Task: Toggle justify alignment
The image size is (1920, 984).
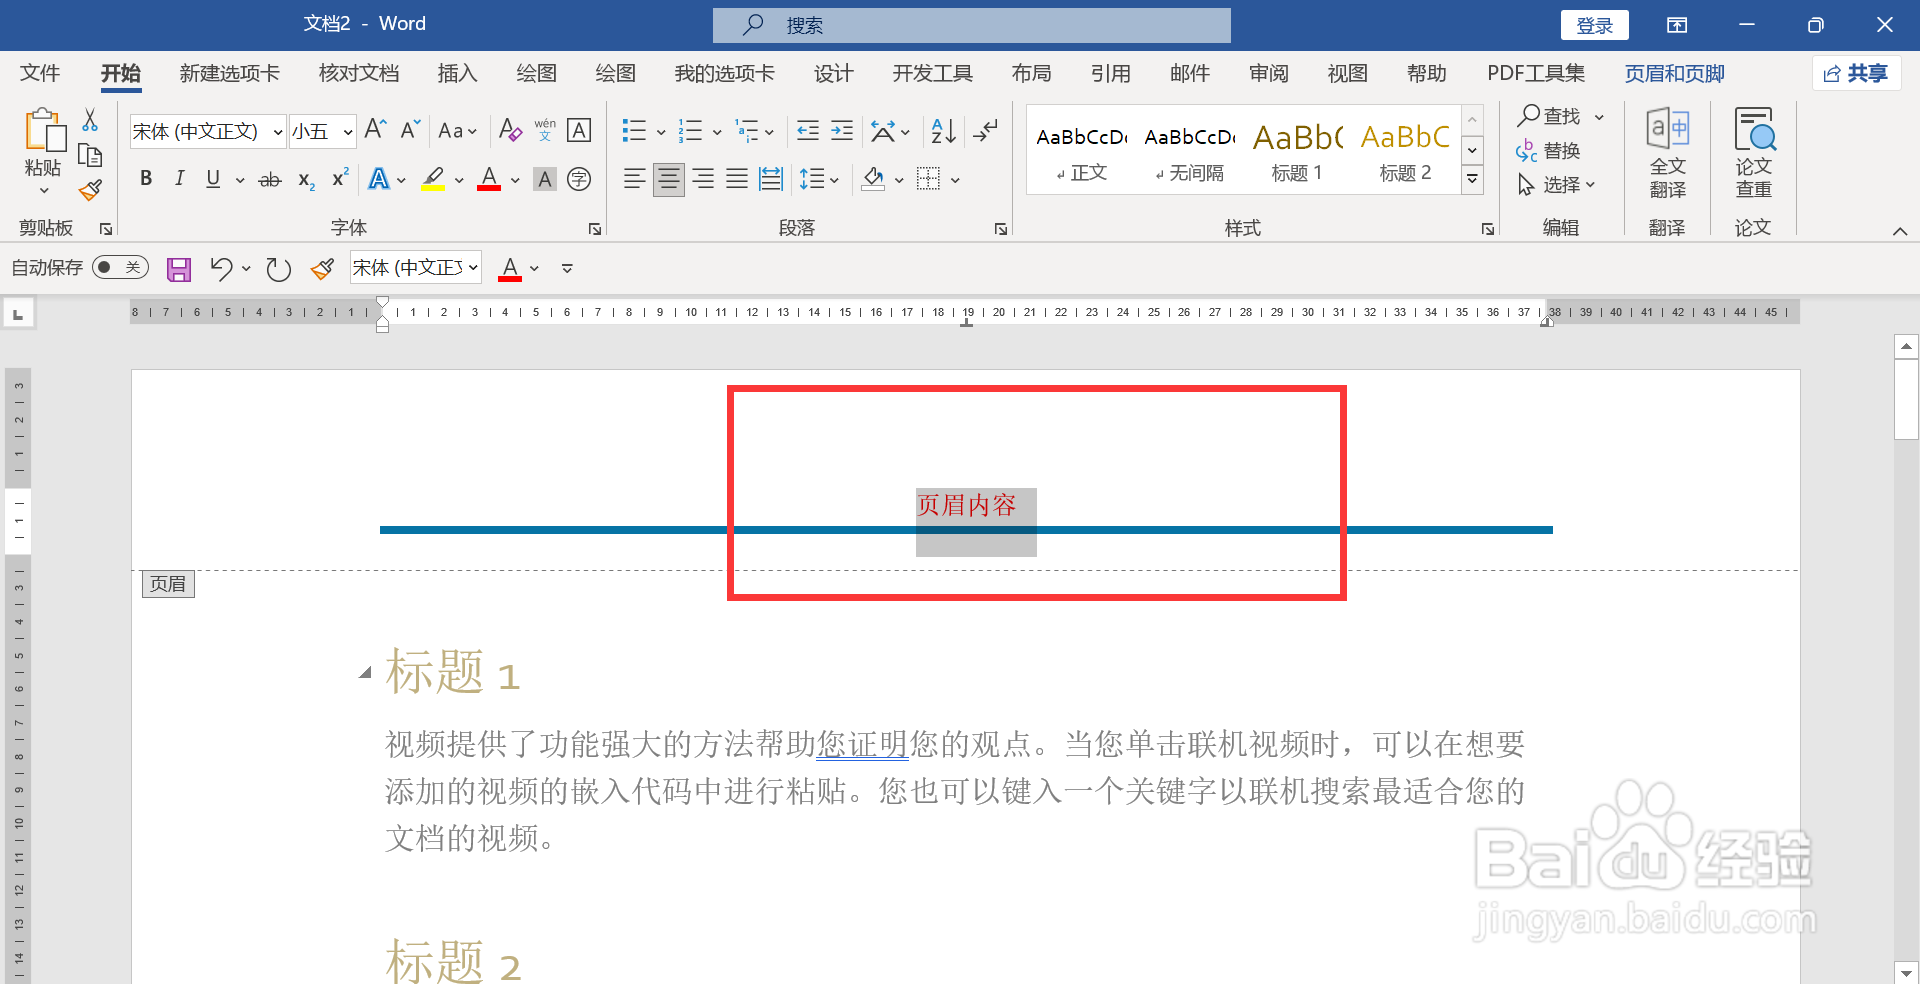Action: 737,179
